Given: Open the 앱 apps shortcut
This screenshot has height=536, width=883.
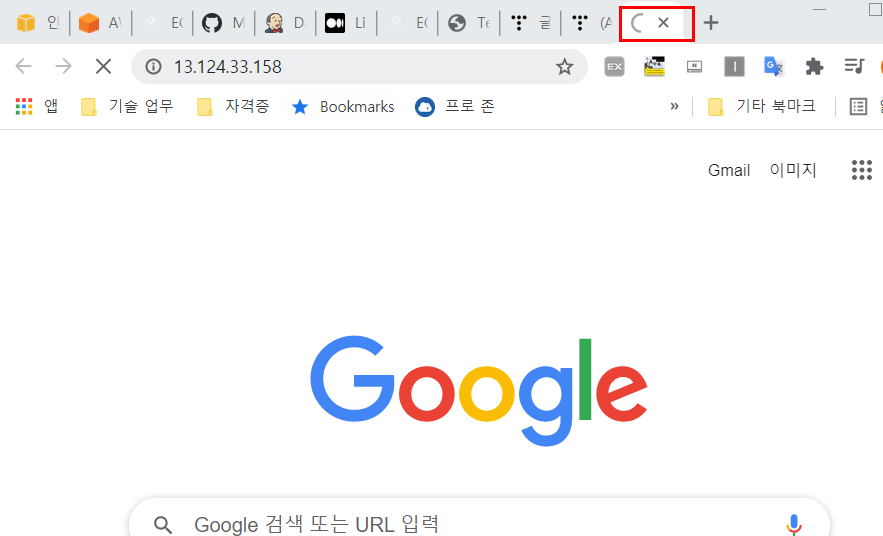Looking at the screenshot, I should tap(37, 106).
